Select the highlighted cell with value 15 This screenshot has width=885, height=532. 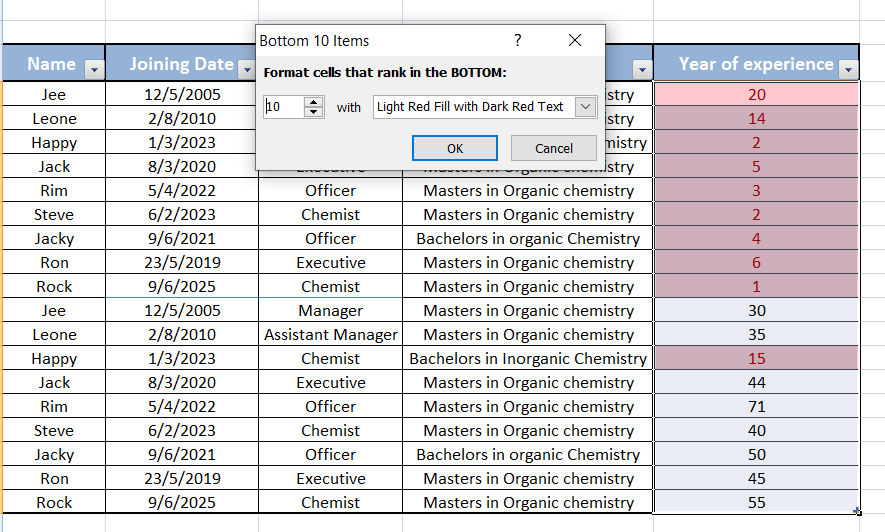point(756,358)
